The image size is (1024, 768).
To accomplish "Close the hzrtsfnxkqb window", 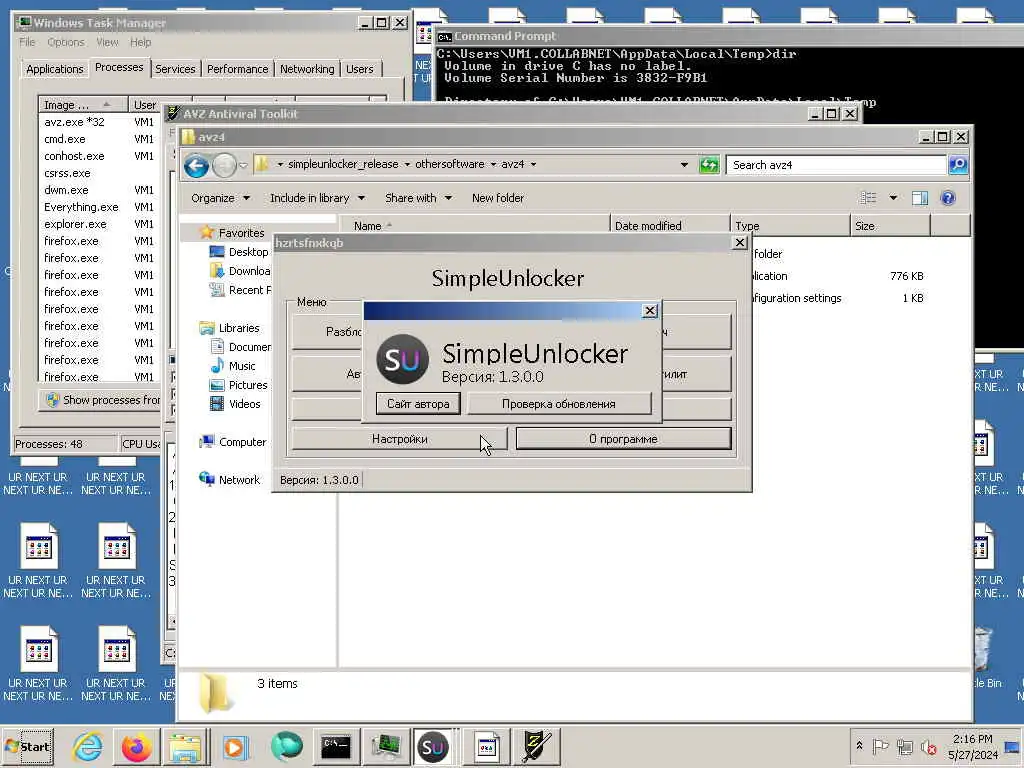I will pyautogui.click(x=739, y=243).
